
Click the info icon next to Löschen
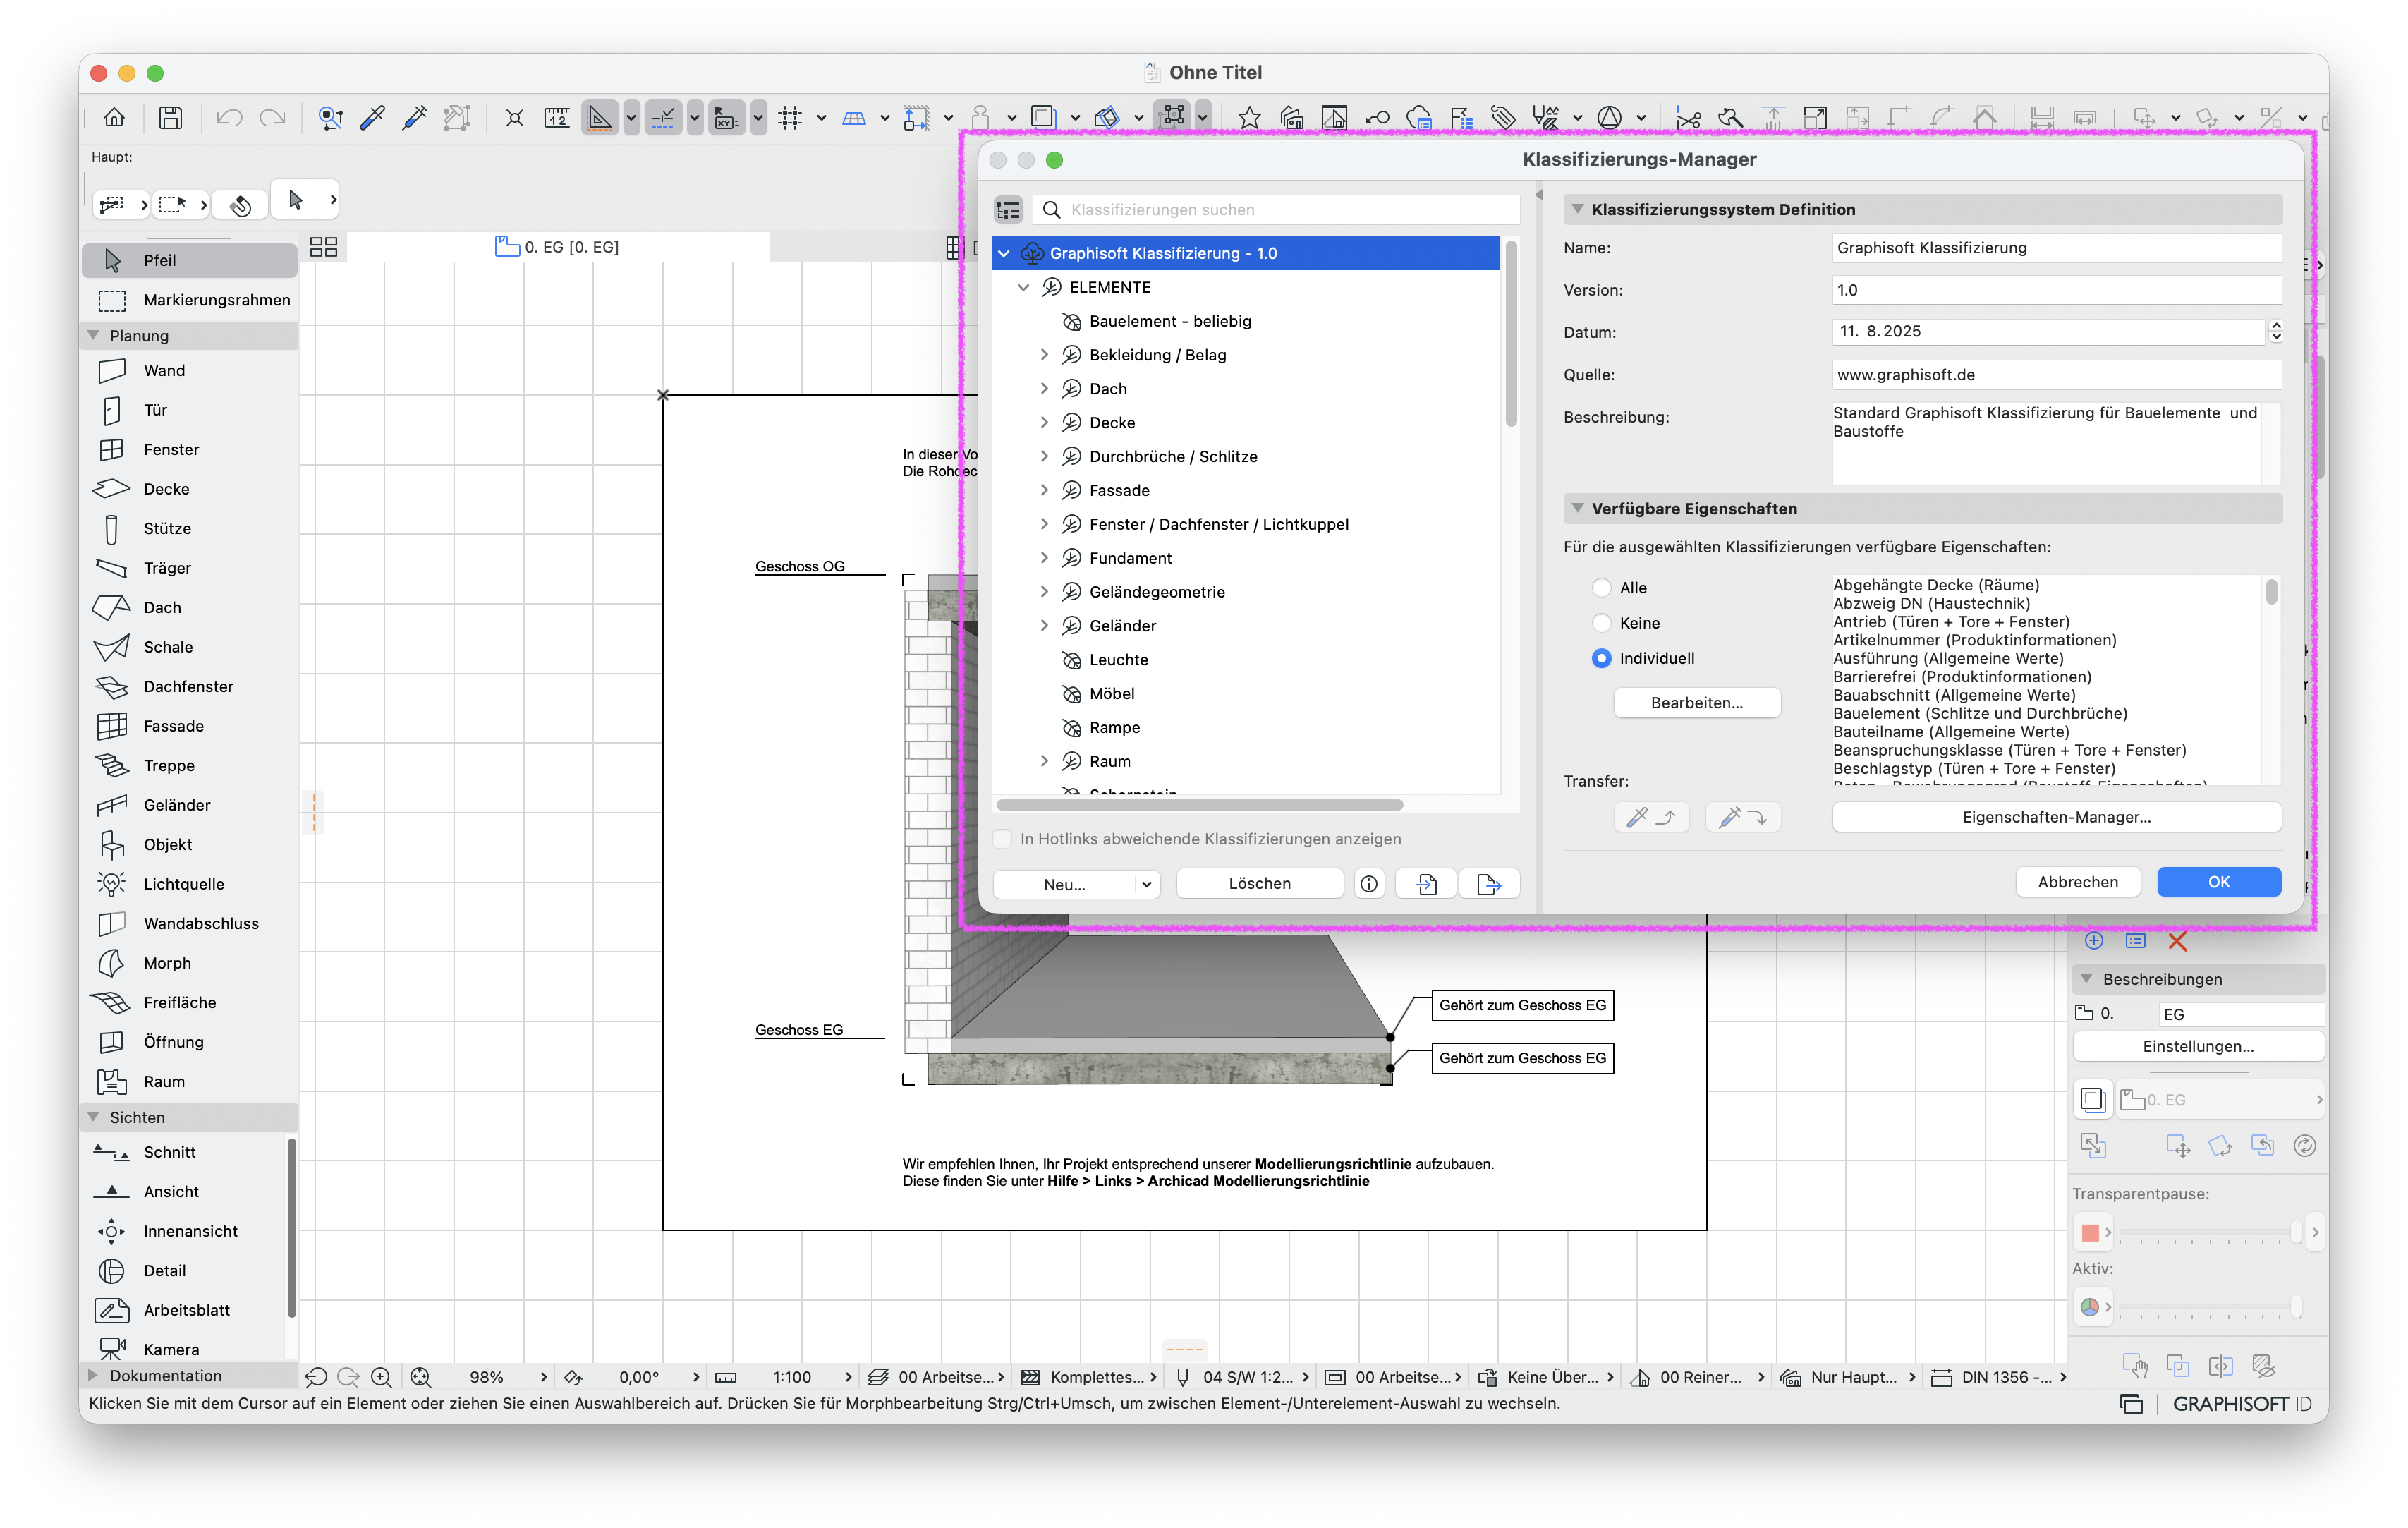point(1369,884)
